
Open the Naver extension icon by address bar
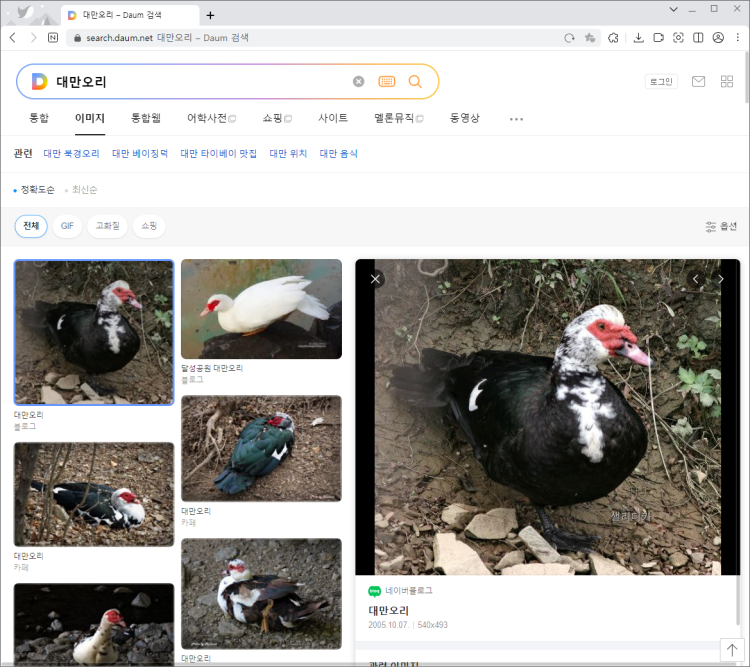53,38
